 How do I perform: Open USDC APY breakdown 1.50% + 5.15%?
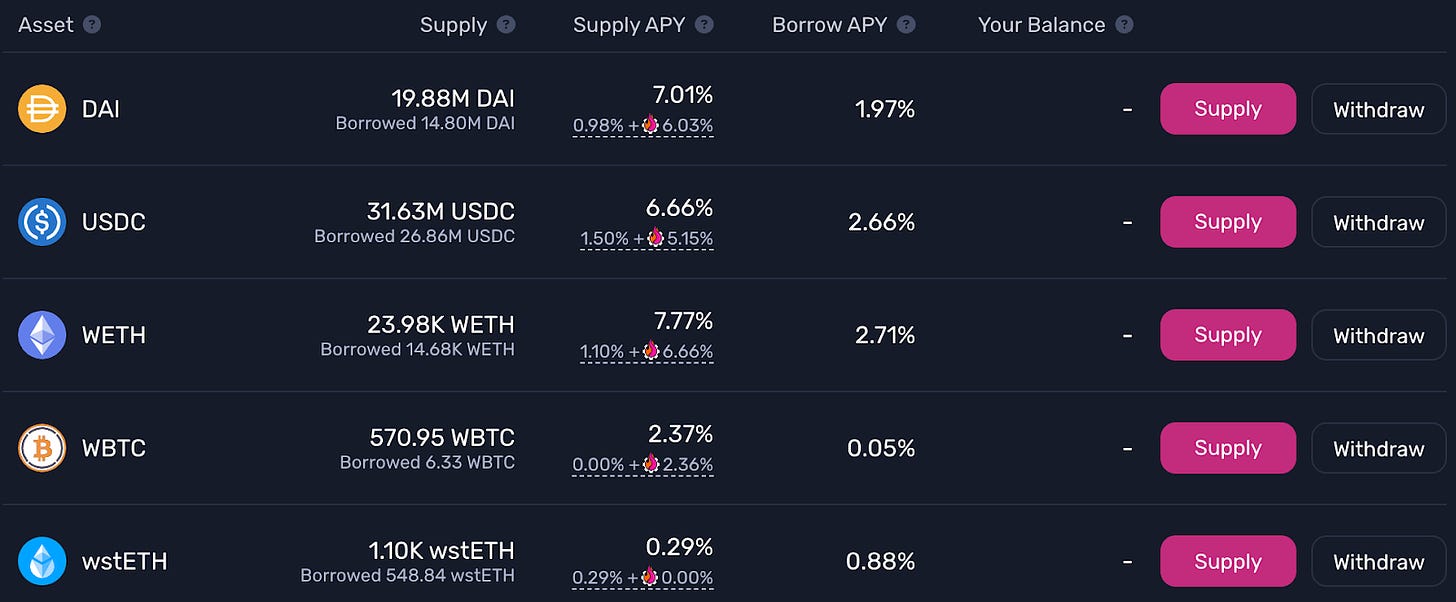point(646,239)
